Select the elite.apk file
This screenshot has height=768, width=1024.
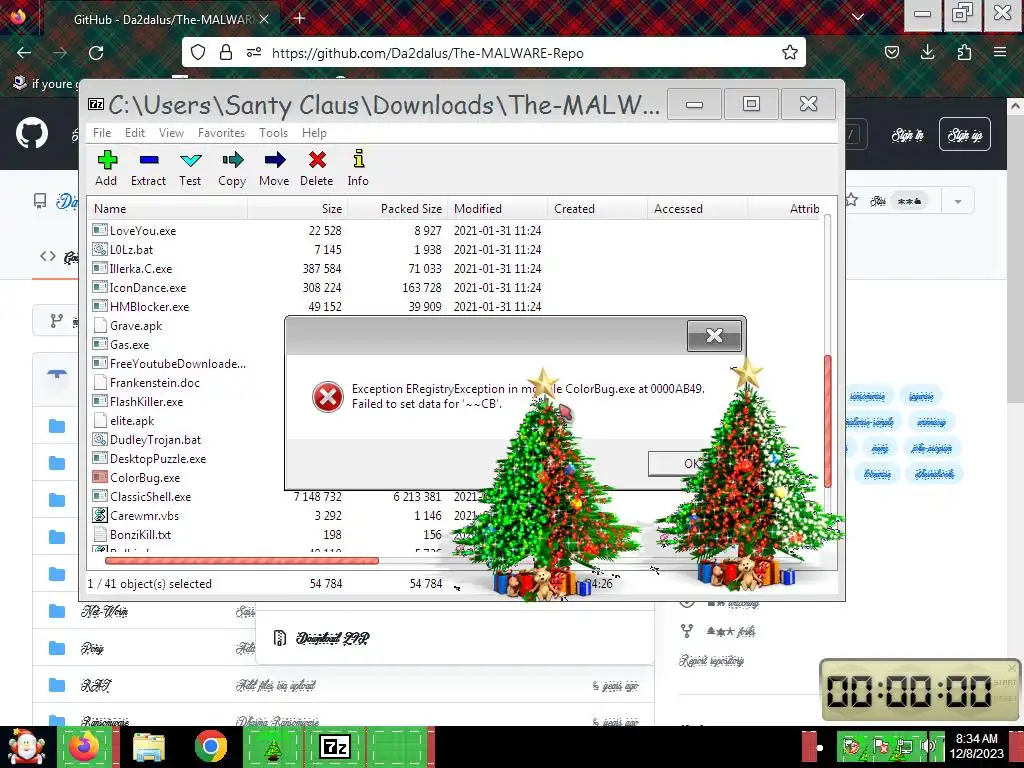[132, 421]
